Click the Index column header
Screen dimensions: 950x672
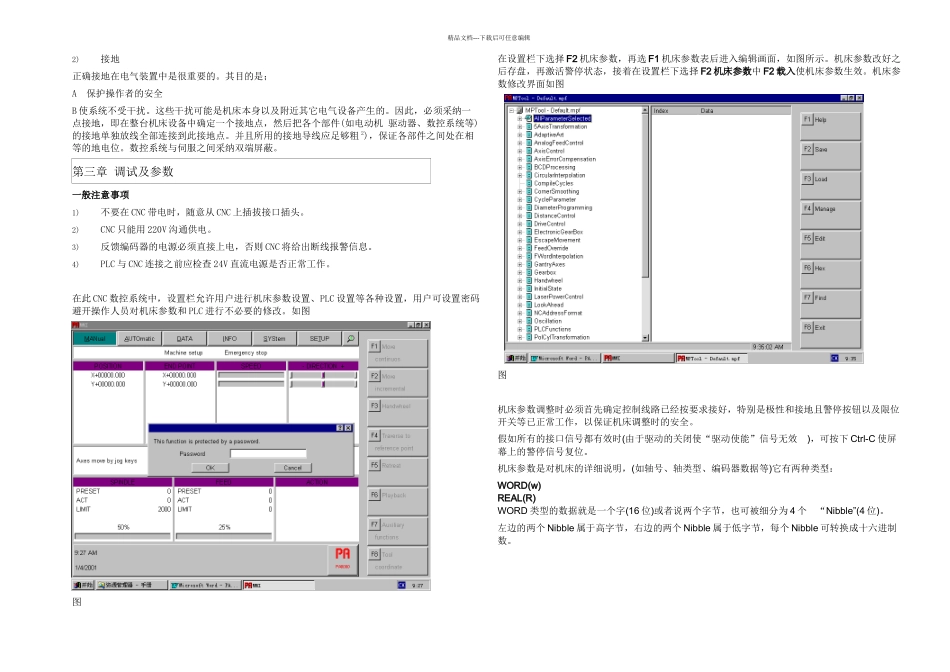coord(676,111)
